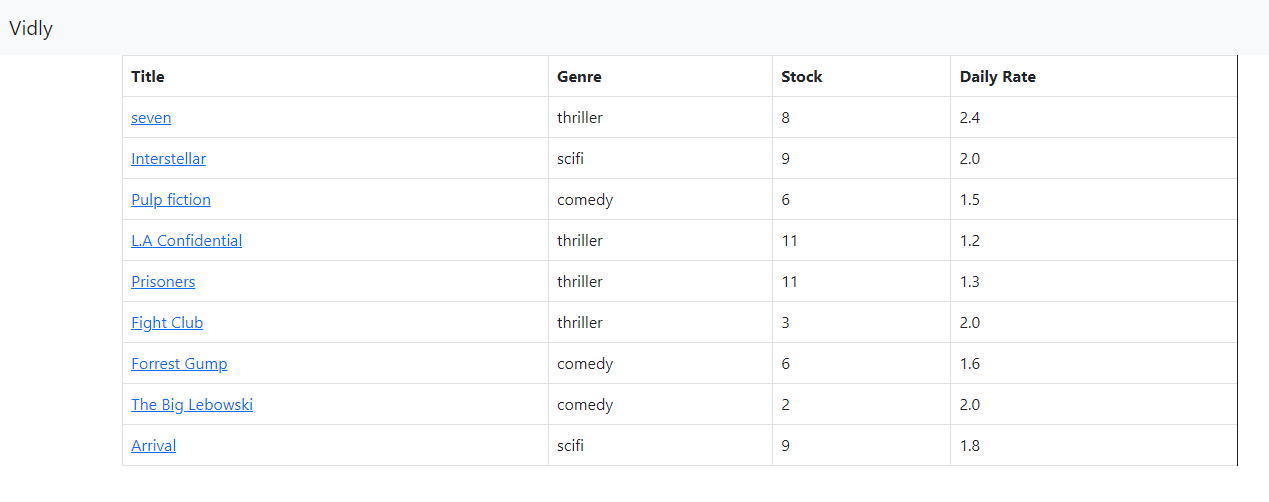Screen dimensions: 1269x502
Task: Click the stock cell for Fight Club
Action: [x=786, y=323]
